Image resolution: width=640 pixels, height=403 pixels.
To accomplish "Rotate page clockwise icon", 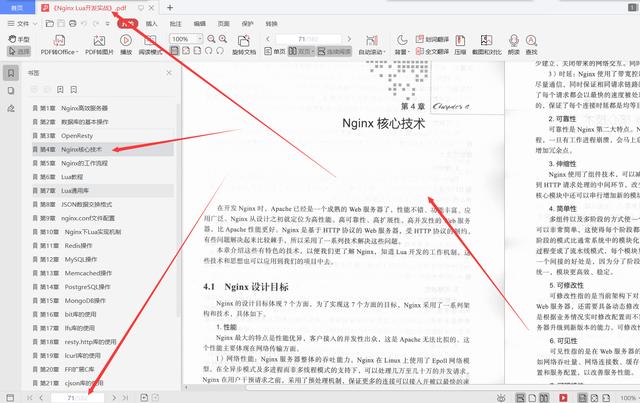I will pyautogui.click(x=220, y=51).
